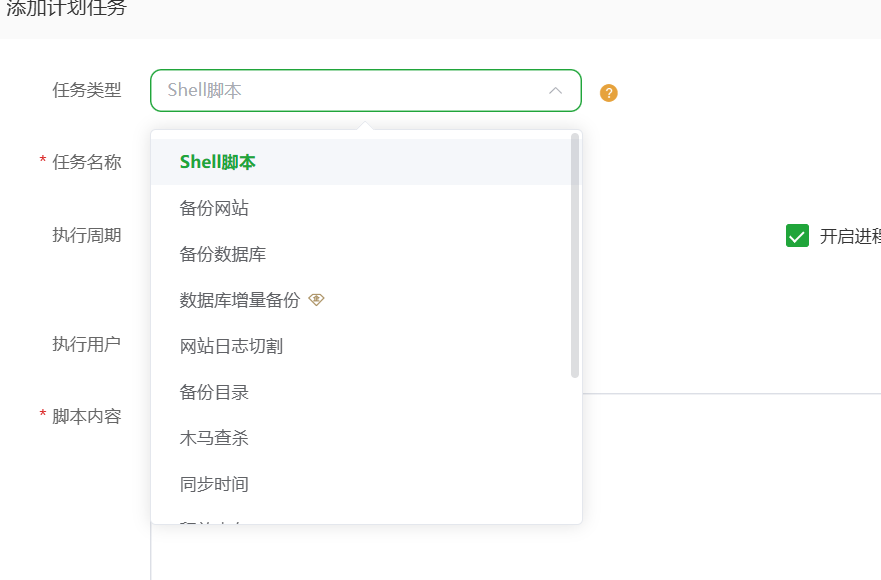Screen dimensions: 881x580
Task: Click the 执行周期 label
Action: click(x=87, y=235)
